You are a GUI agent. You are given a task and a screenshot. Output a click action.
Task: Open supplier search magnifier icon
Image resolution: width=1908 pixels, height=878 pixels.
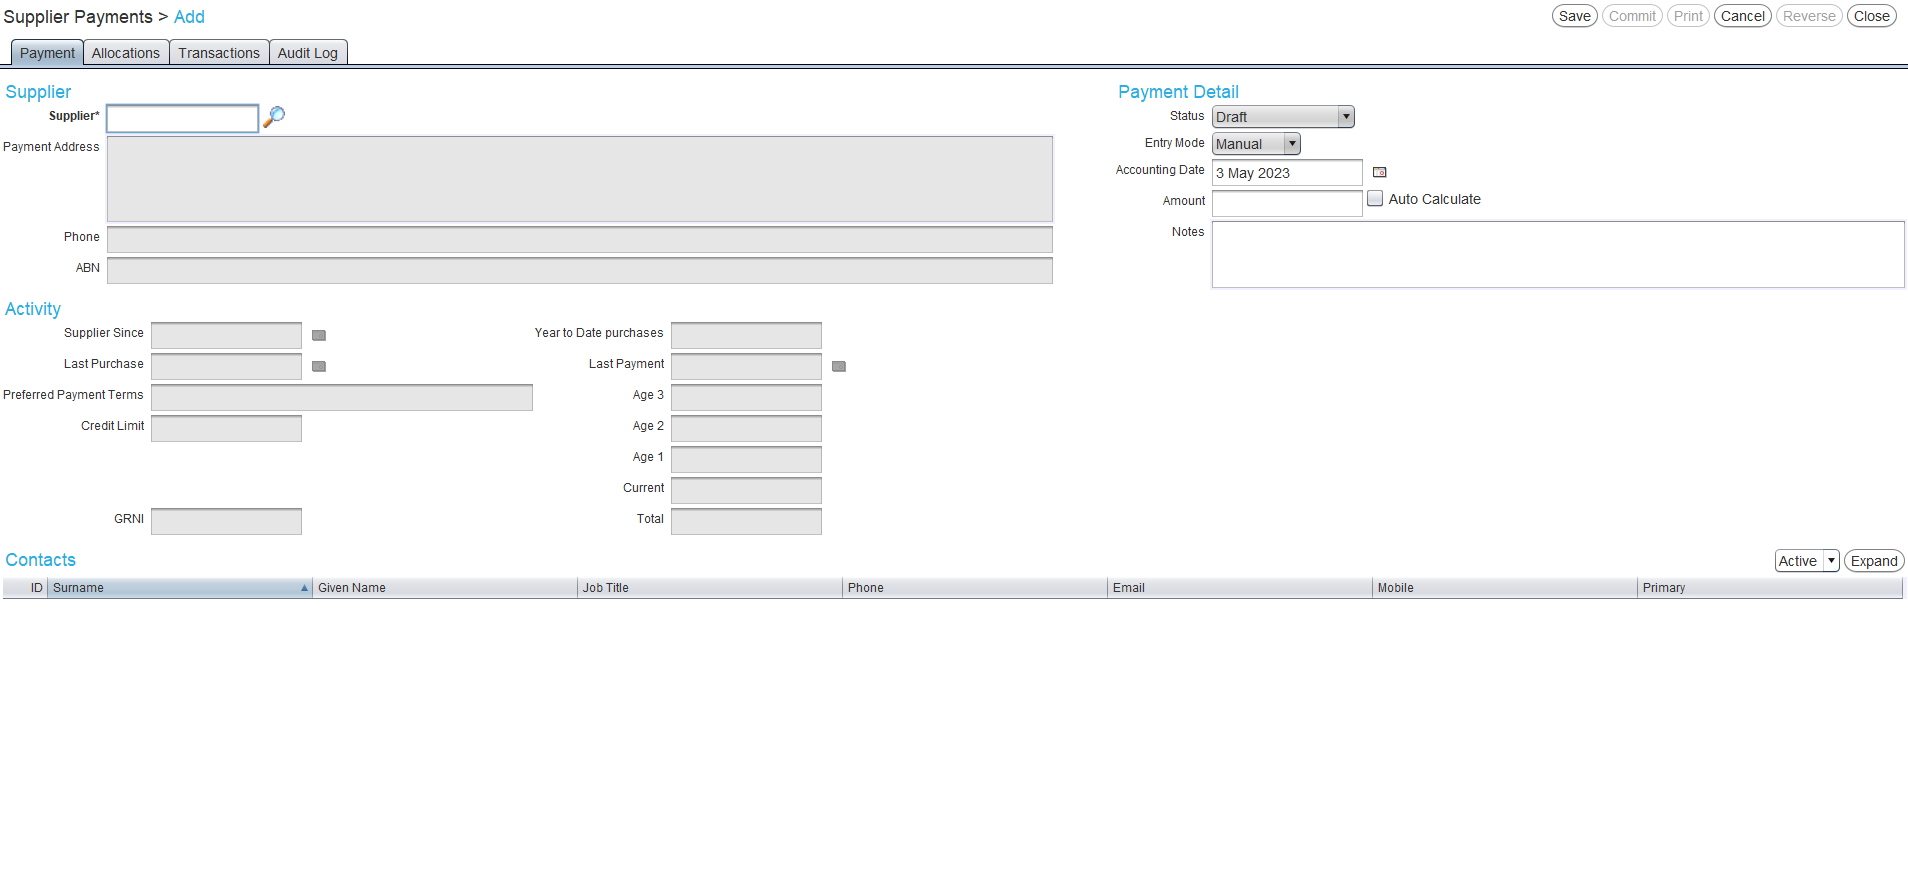(x=274, y=117)
